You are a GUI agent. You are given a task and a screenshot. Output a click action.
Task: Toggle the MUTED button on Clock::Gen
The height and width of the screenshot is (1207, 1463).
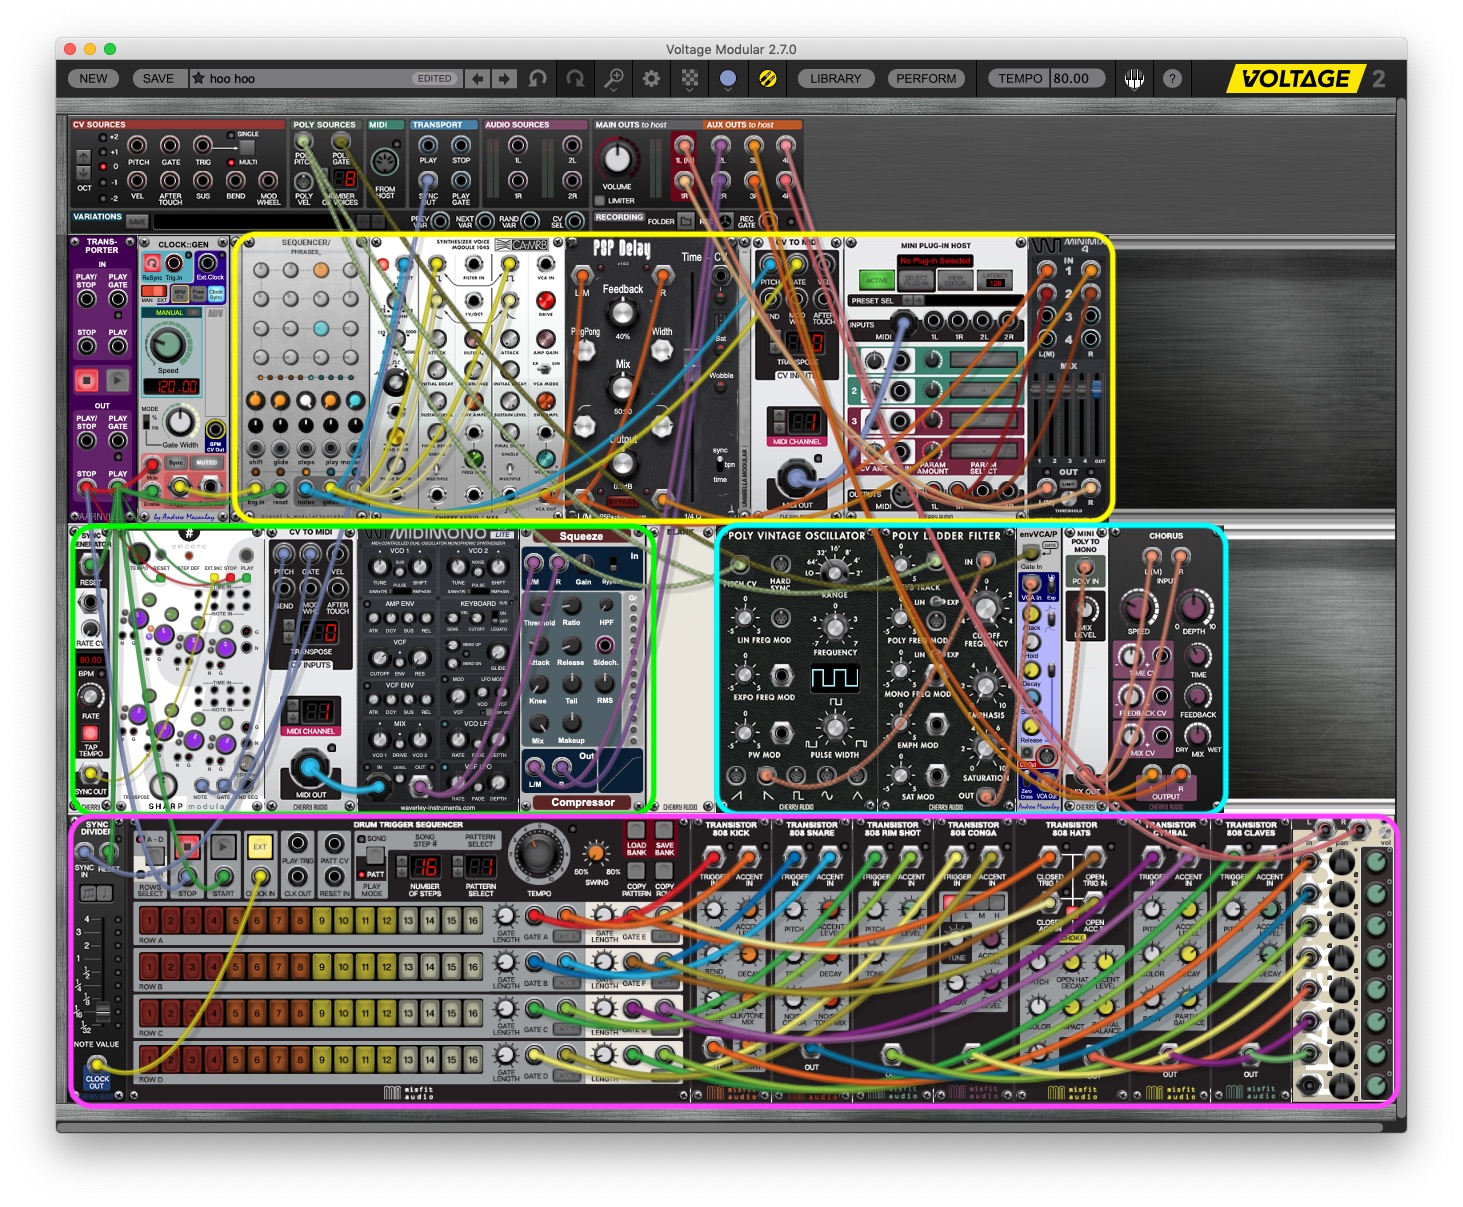coord(207,463)
